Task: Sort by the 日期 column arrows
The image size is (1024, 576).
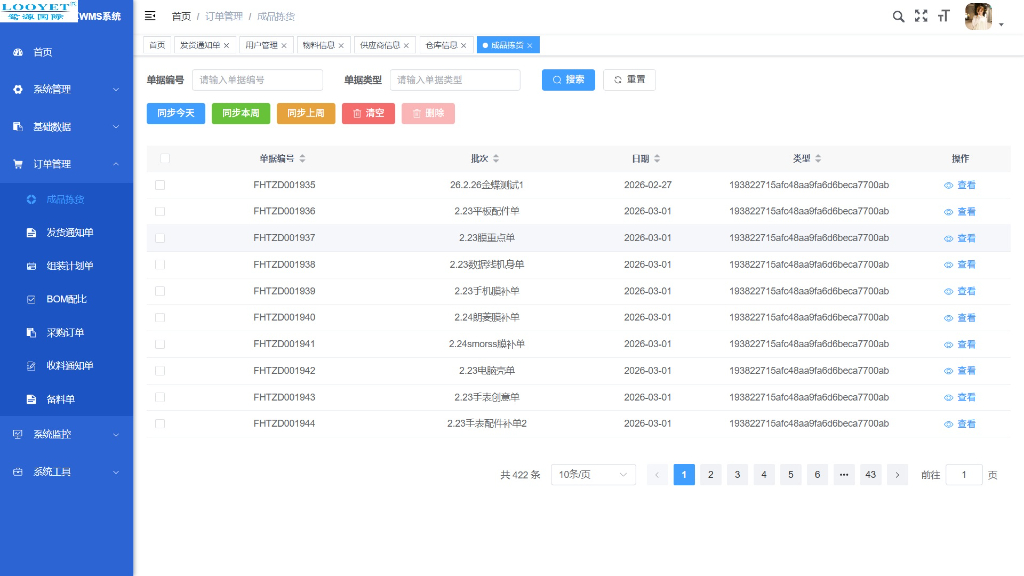Action: coord(659,158)
